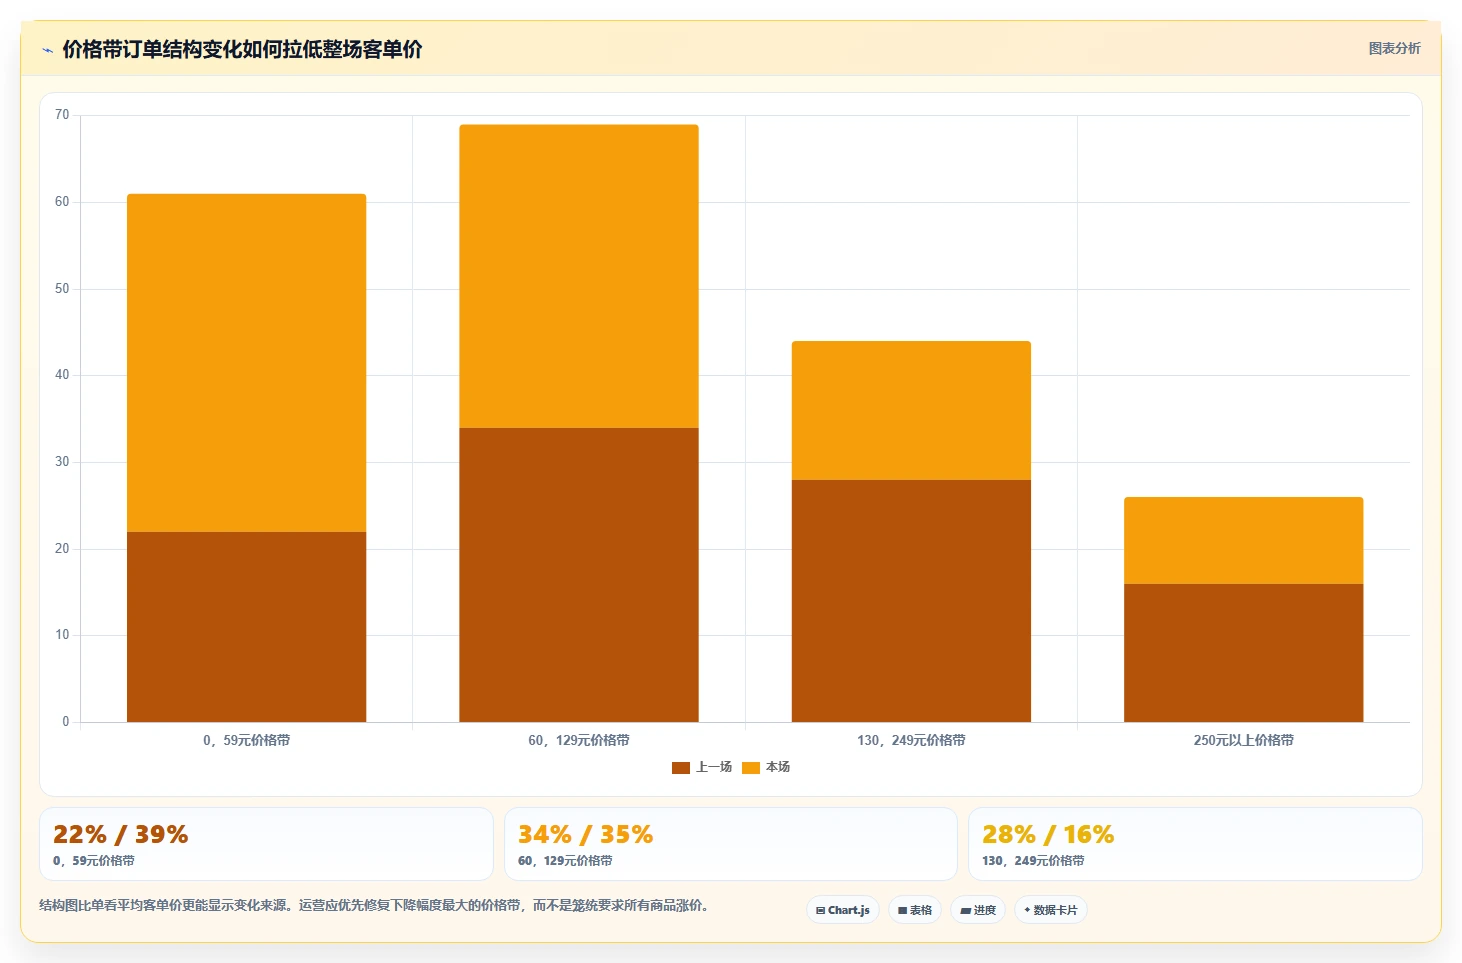The image size is (1462, 963).
Task: Click the y-axis value 30
Action: pyautogui.click(x=62, y=462)
